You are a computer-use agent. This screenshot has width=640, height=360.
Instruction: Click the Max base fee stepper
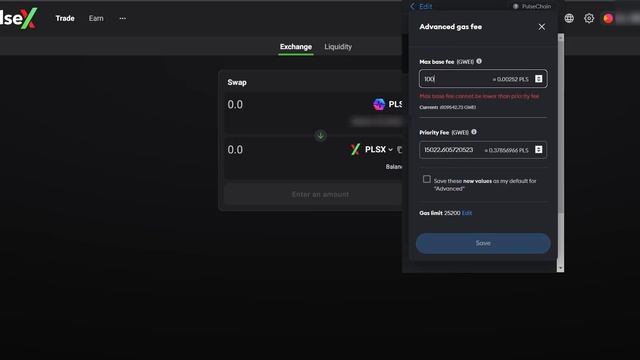538,79
